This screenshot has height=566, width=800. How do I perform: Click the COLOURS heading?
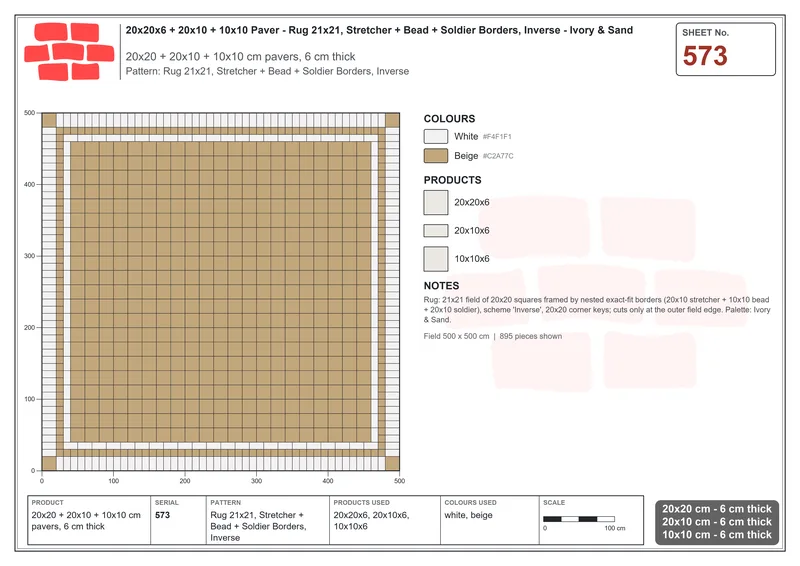(x=449, y=118)
